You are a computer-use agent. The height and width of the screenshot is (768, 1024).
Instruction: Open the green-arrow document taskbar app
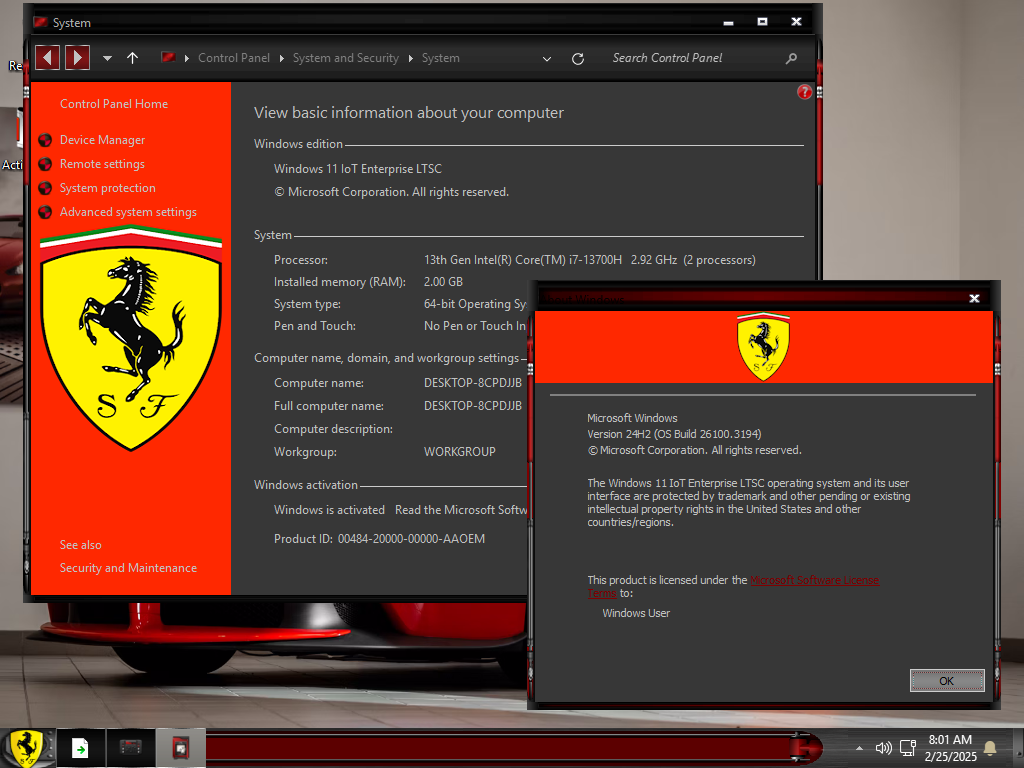pos(80,748)
